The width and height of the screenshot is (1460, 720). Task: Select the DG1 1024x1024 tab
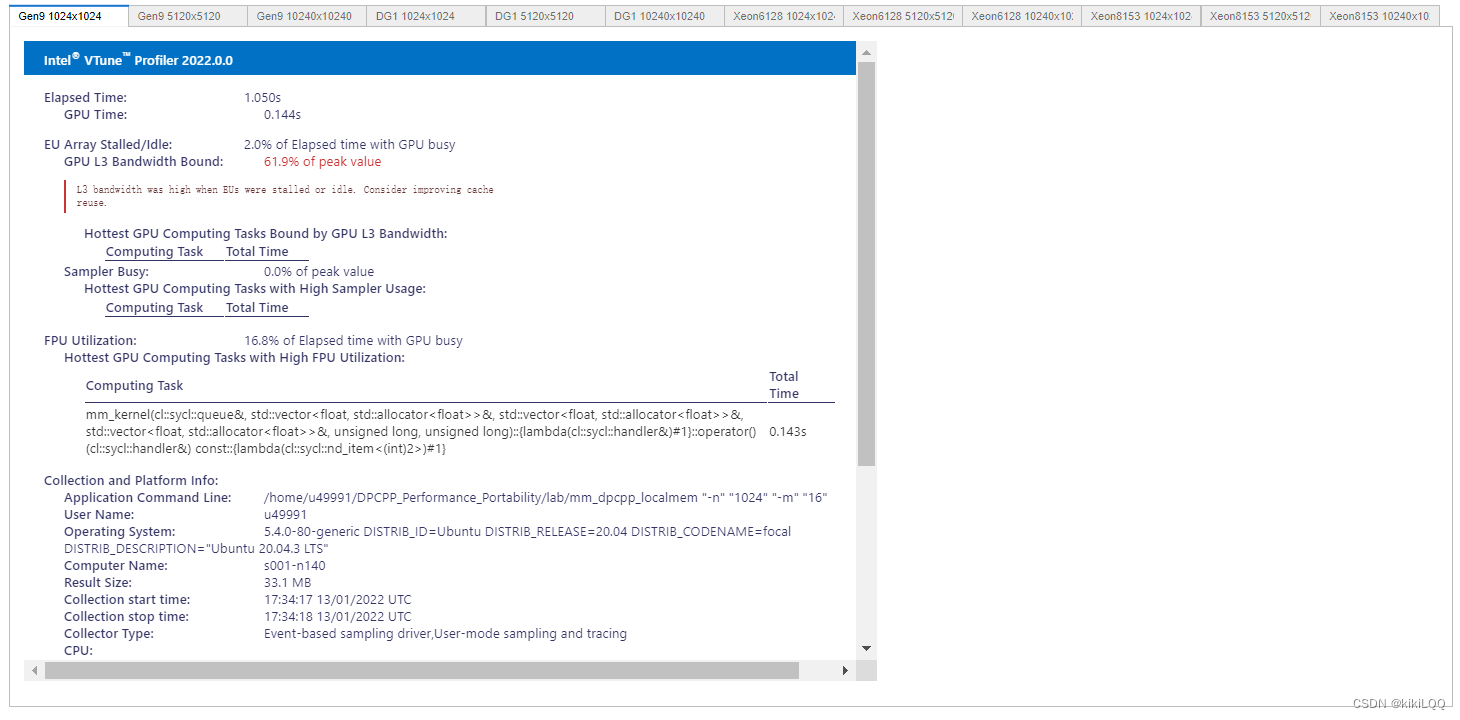tap(426, 16)
